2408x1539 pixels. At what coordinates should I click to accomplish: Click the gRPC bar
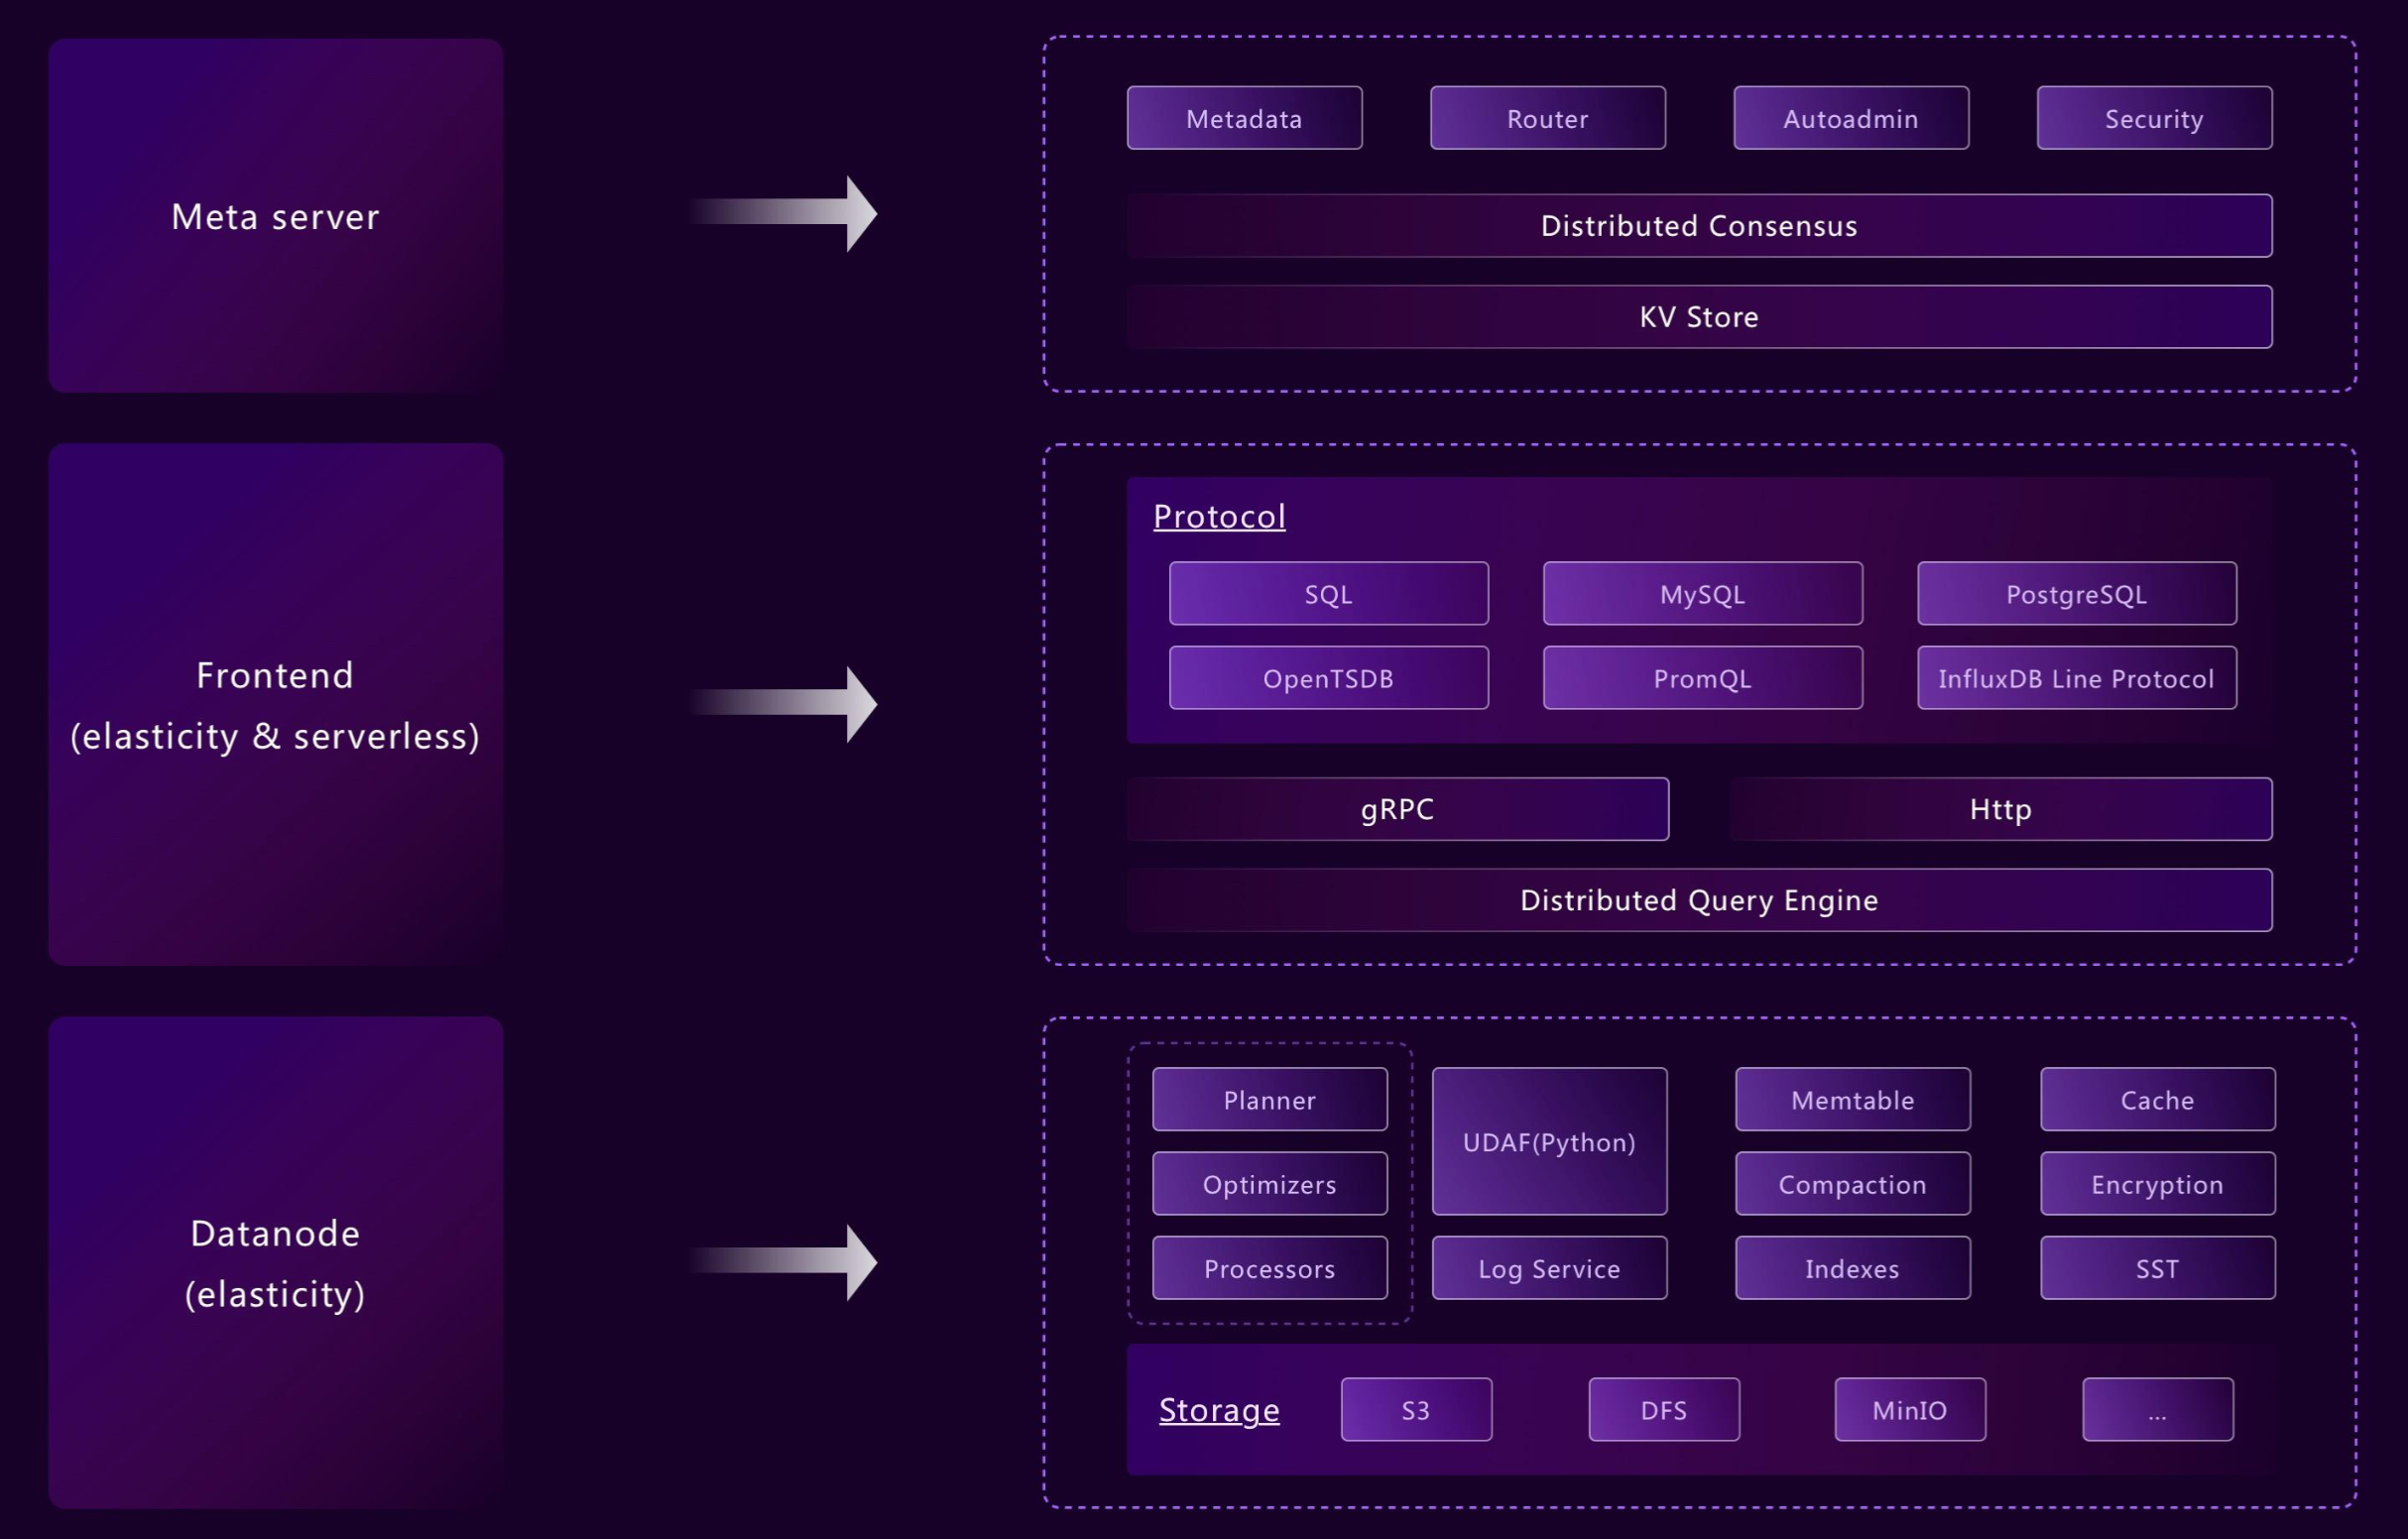(x=1397, y=808)
